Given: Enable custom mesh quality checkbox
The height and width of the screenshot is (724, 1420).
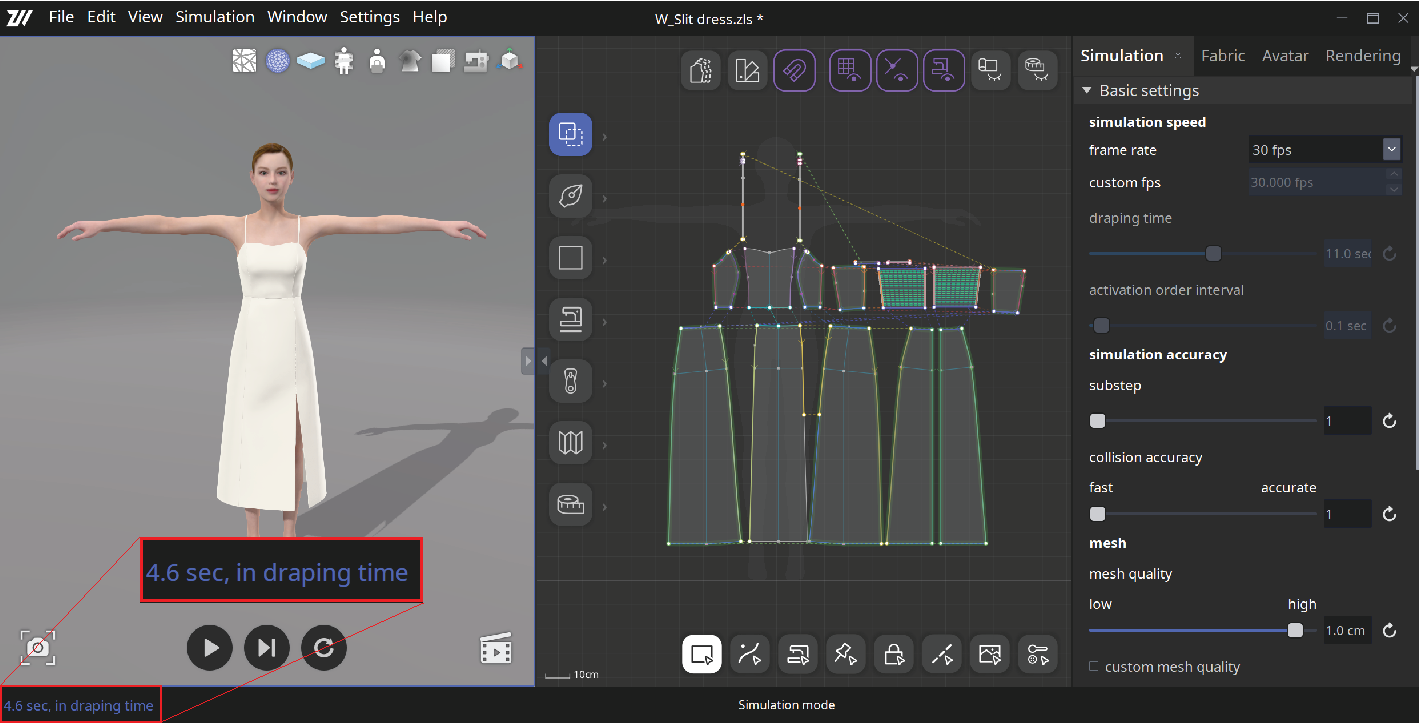Looking at the screenshot, I should pyautogui.click(x=1094, y=667).
